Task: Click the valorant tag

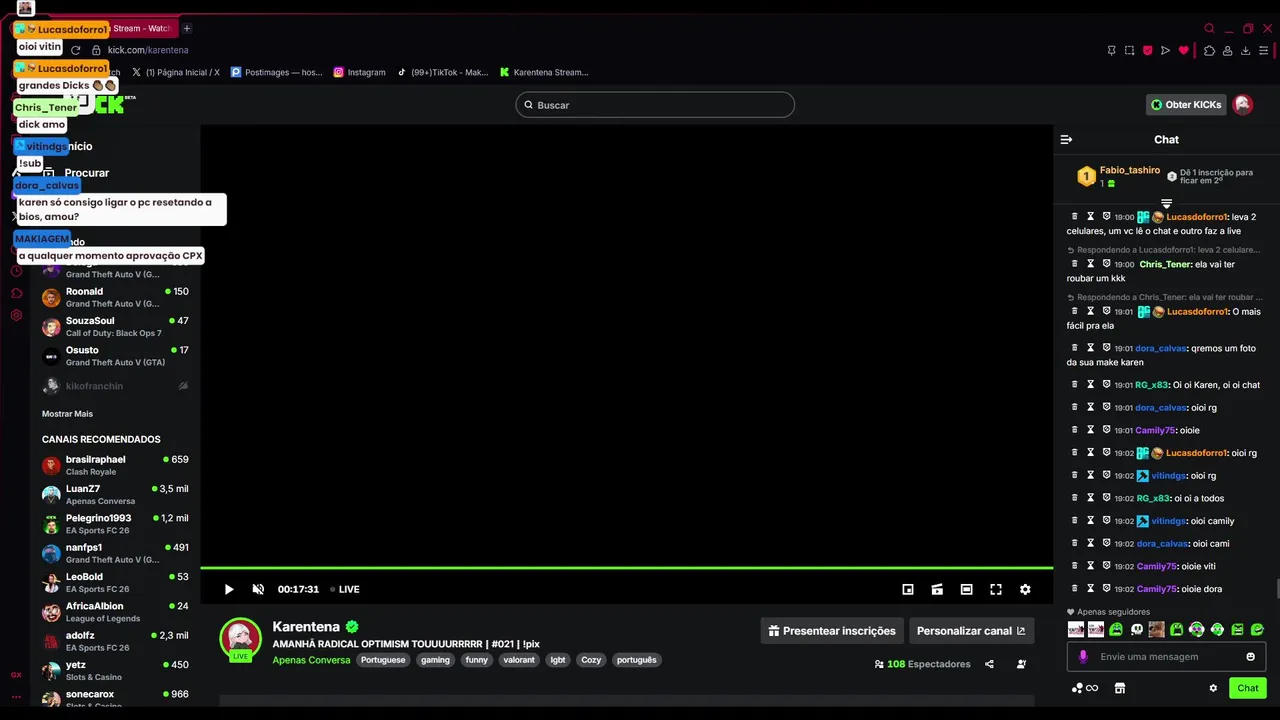Action: coord(519,660)
